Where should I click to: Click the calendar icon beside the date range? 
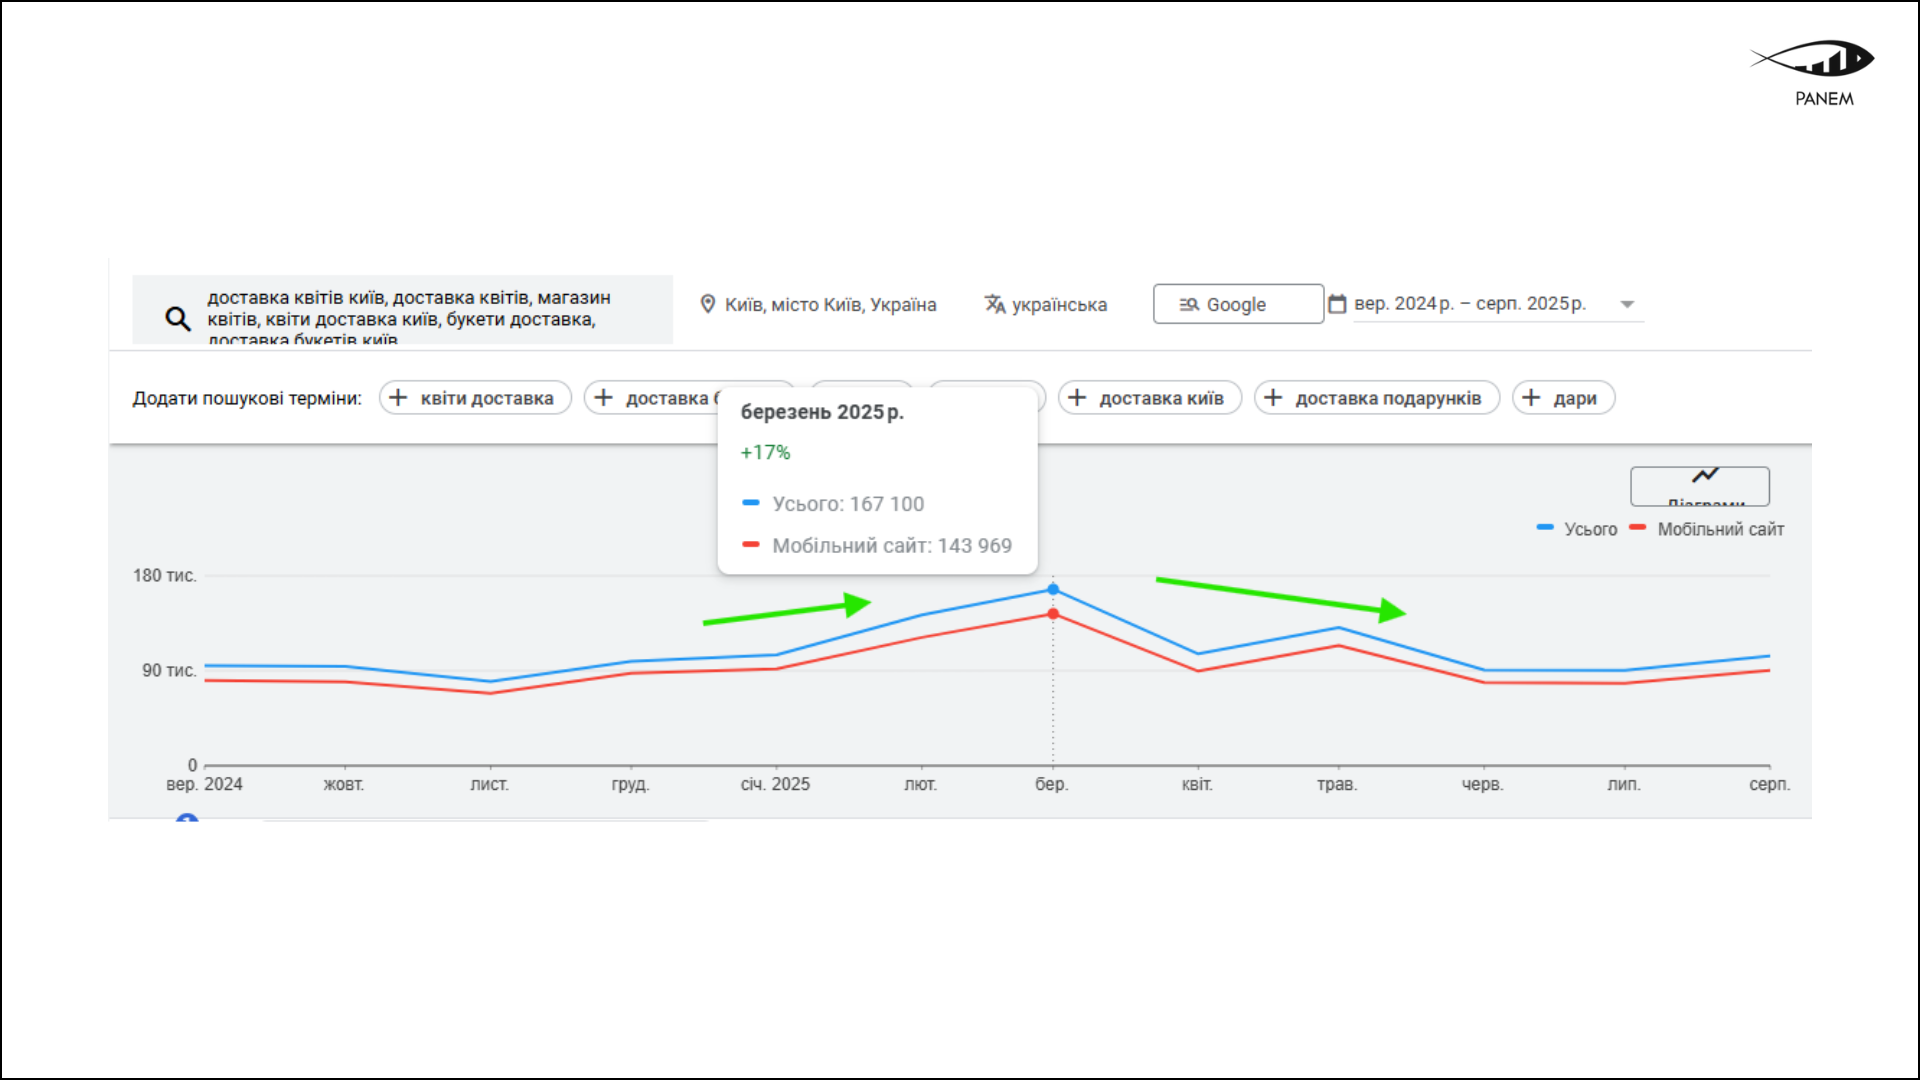coord(1338,304)
